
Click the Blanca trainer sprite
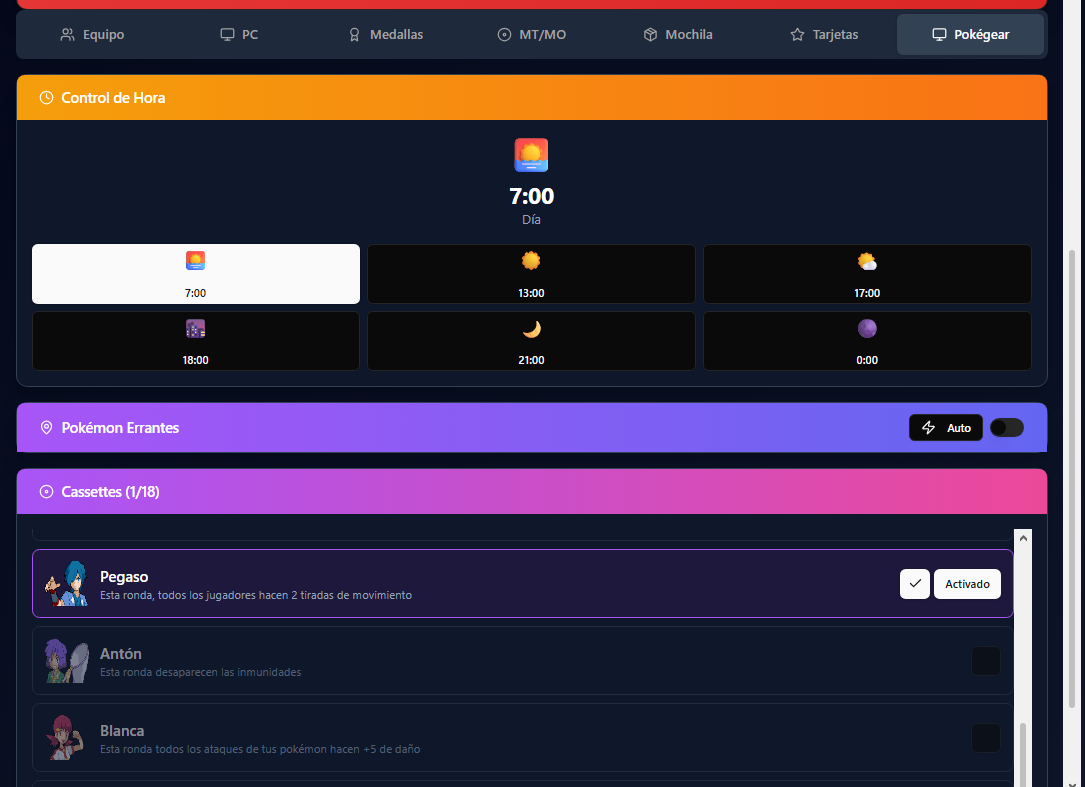click(x=65, y=738)
